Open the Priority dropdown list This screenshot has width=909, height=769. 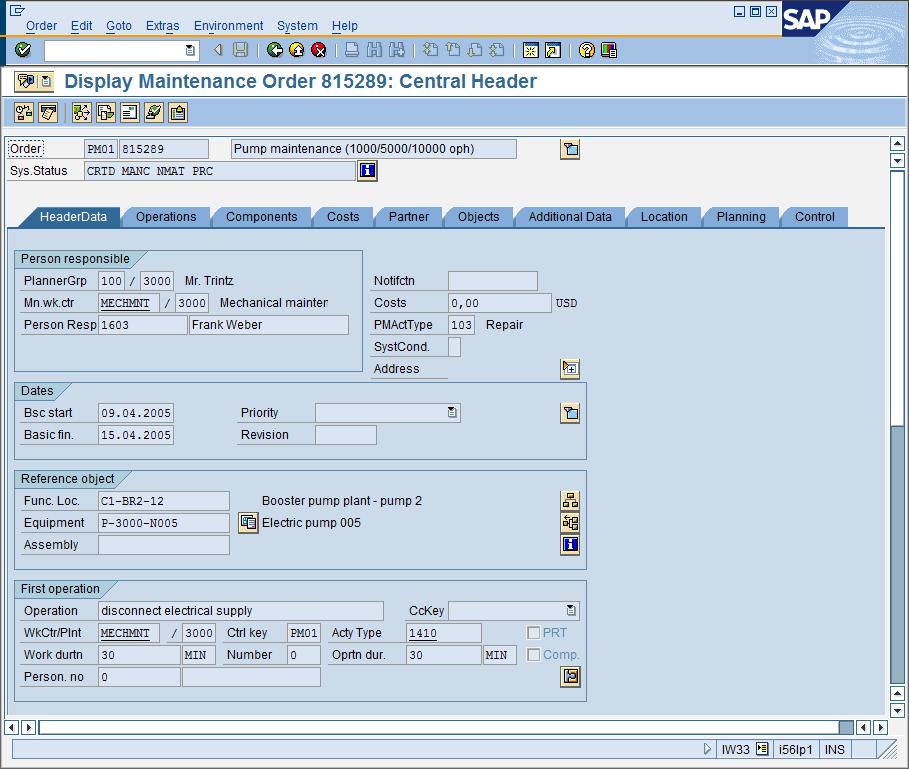tap(452, 413)
